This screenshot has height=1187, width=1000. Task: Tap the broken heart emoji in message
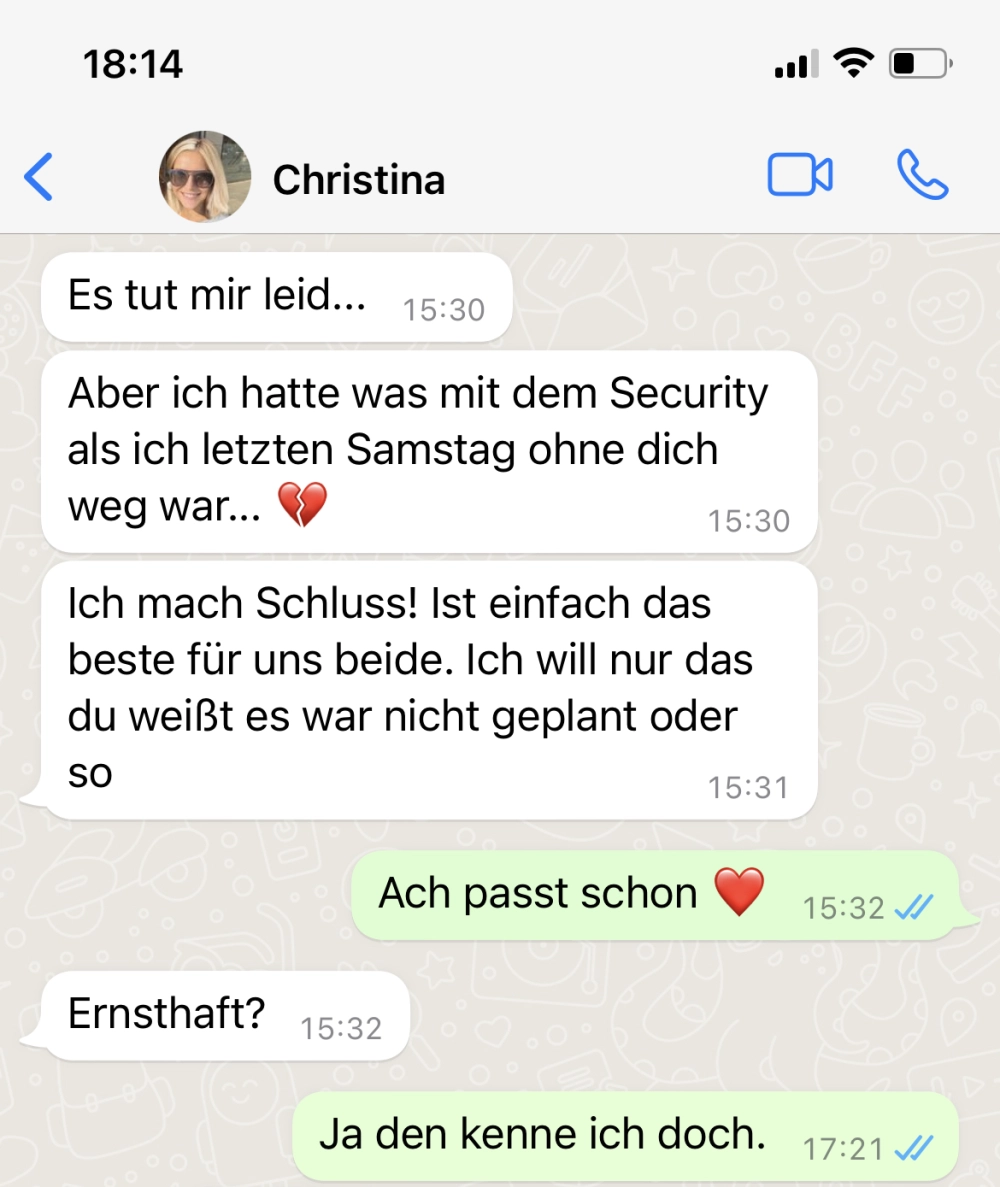pyautogui.click(x=302, y=504)
